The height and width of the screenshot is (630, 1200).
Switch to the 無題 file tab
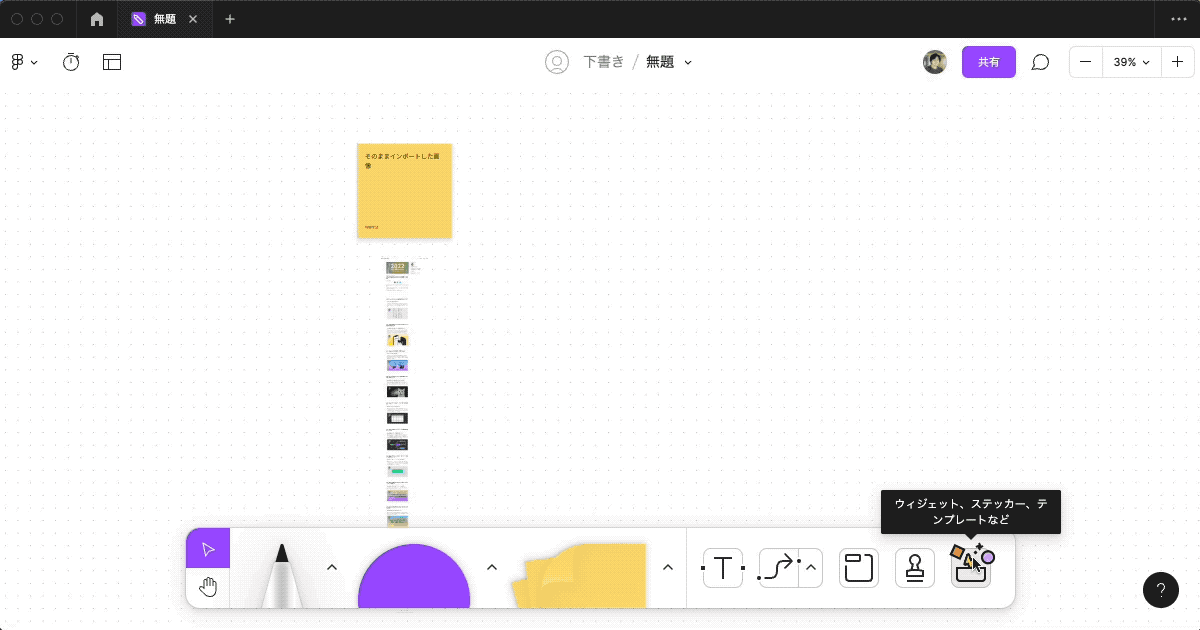point(164,19)
